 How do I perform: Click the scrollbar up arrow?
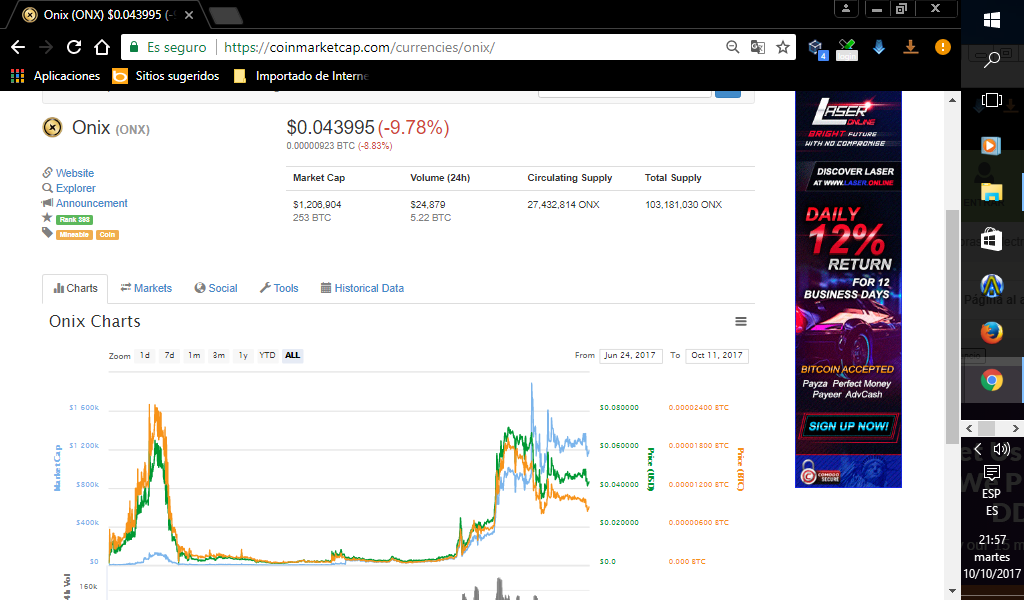[x=952, y=100]
